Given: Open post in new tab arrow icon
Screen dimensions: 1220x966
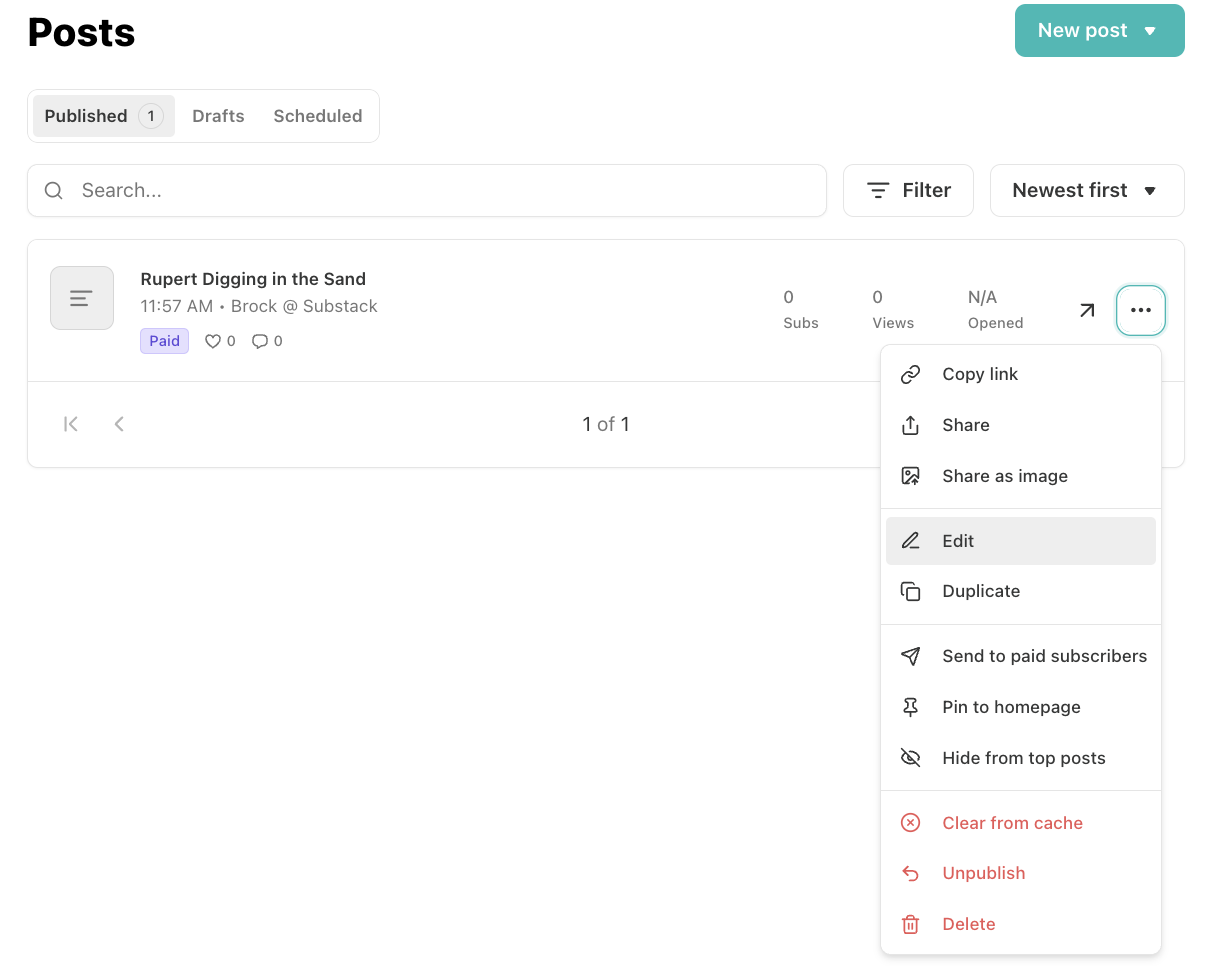Looking at the screenshot, I should coord(1086,311).
